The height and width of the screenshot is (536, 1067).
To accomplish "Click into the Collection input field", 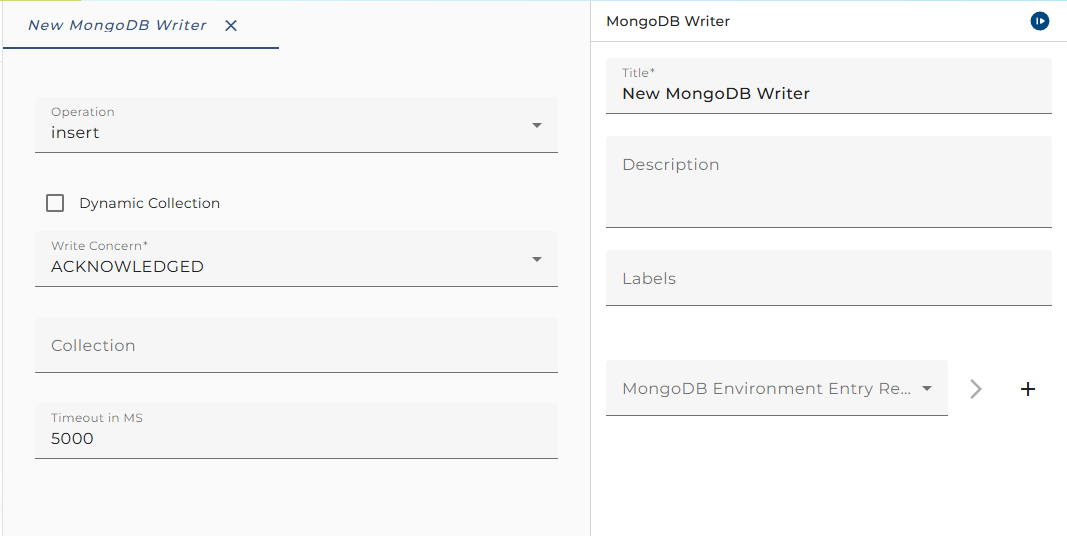I will 296,345.
